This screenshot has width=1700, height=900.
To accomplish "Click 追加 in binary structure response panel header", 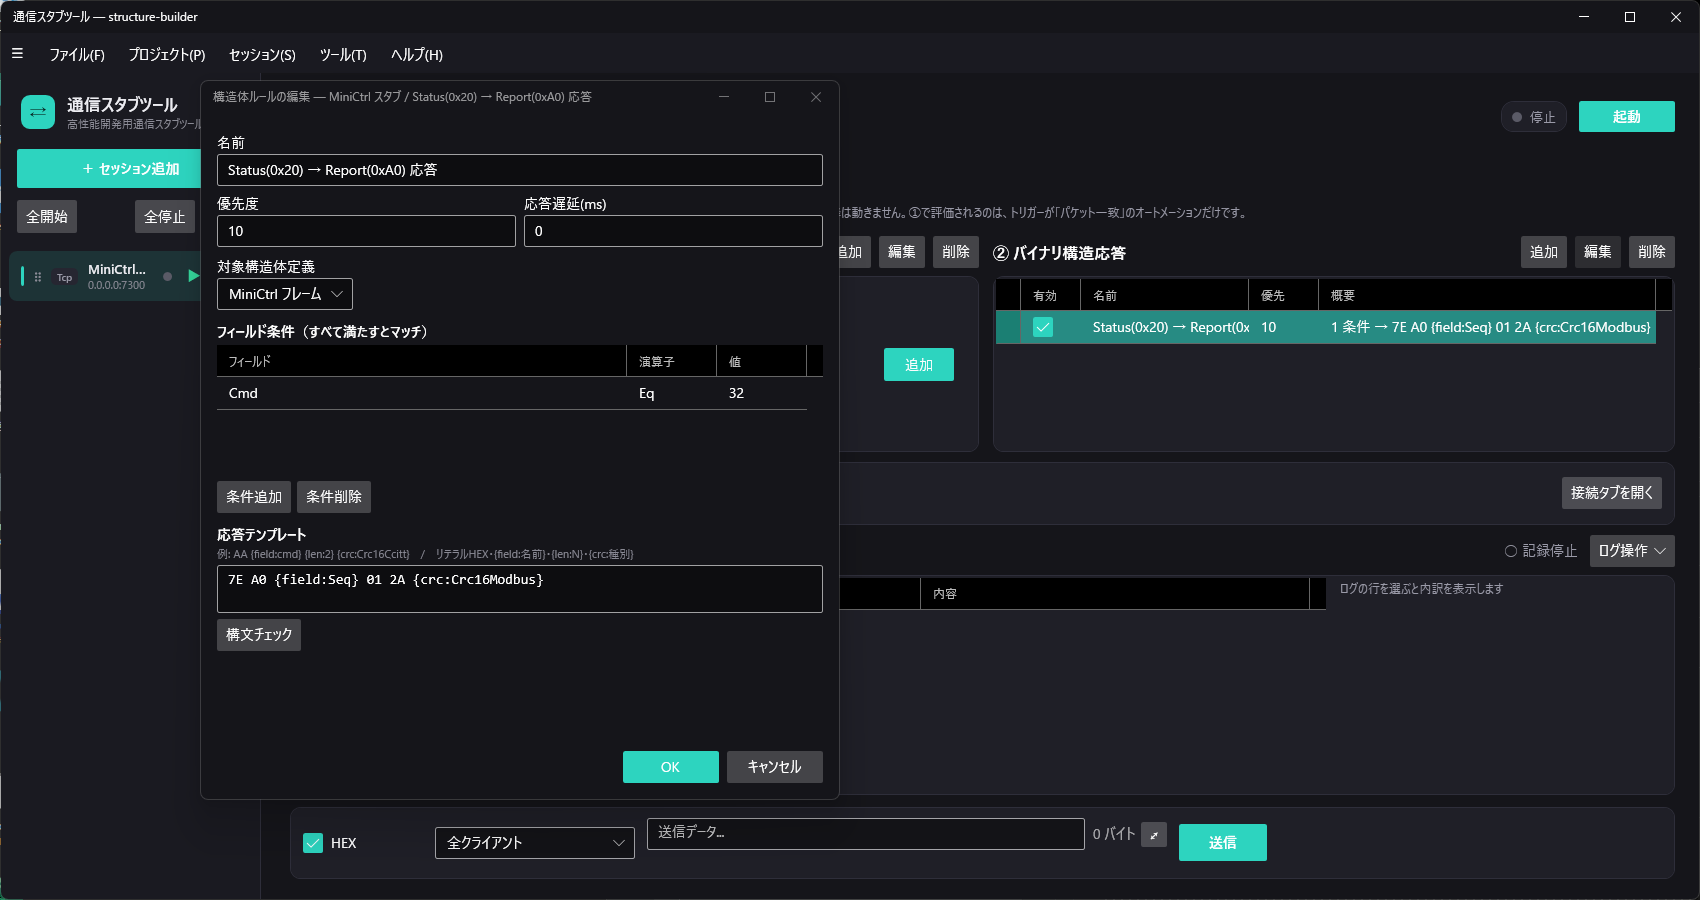I will 1544,252.
